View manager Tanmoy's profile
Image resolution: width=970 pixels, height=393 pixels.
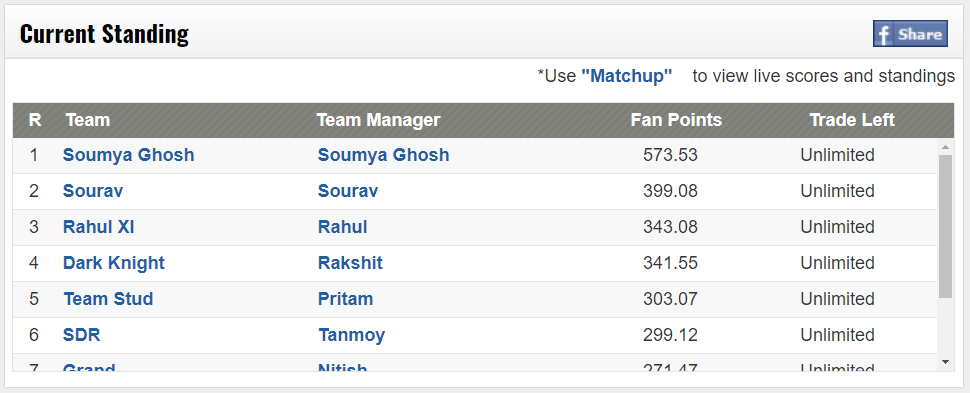coord(351,335)
